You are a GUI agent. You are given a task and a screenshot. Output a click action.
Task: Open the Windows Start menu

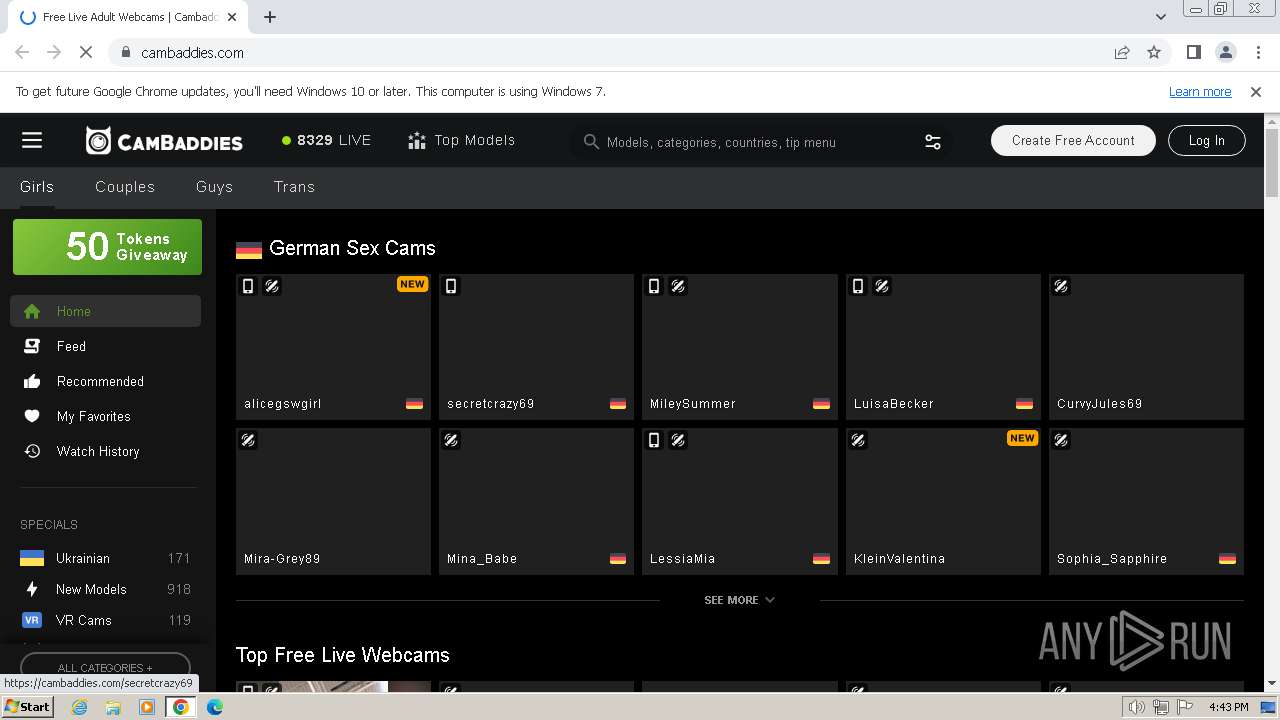click(x=27, y=707)
